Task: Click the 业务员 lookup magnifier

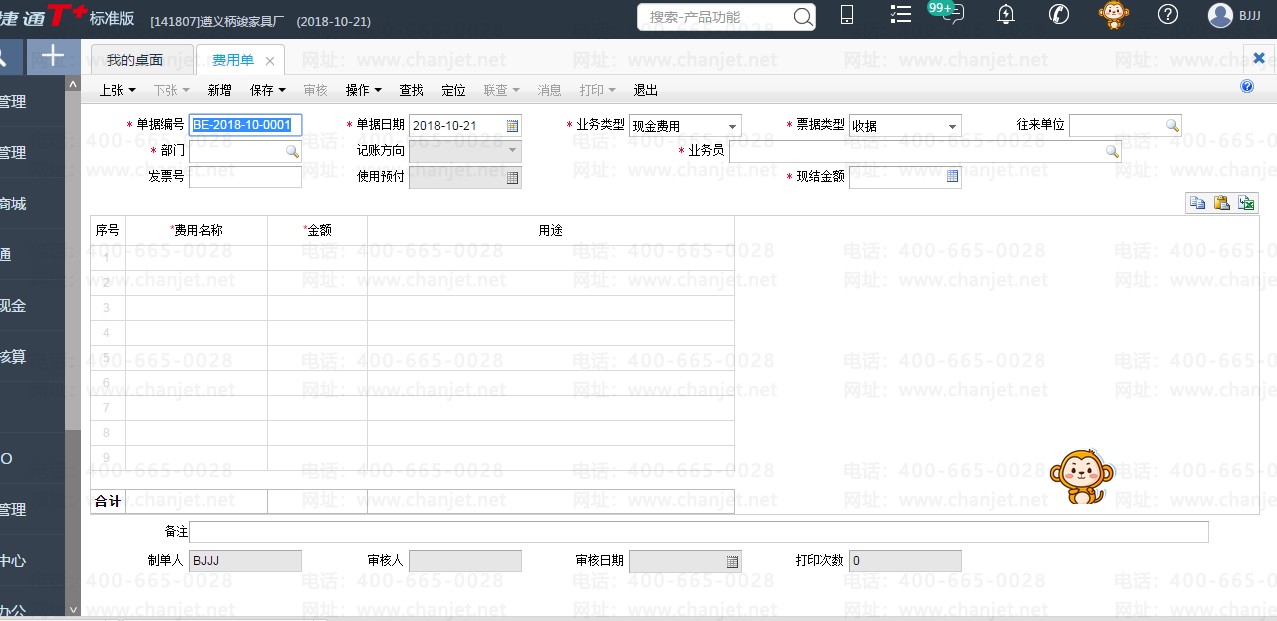Action: point(1112,151)
